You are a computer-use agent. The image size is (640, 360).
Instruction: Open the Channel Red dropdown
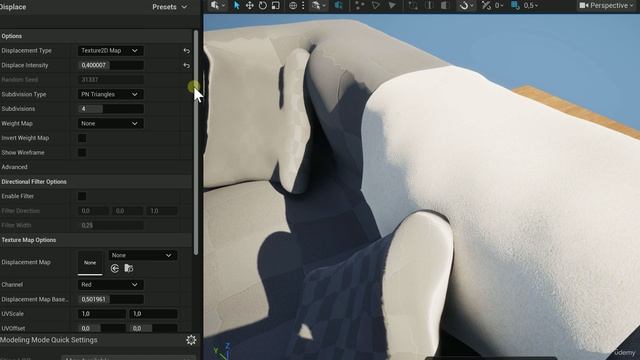click(x=111, y=284)
